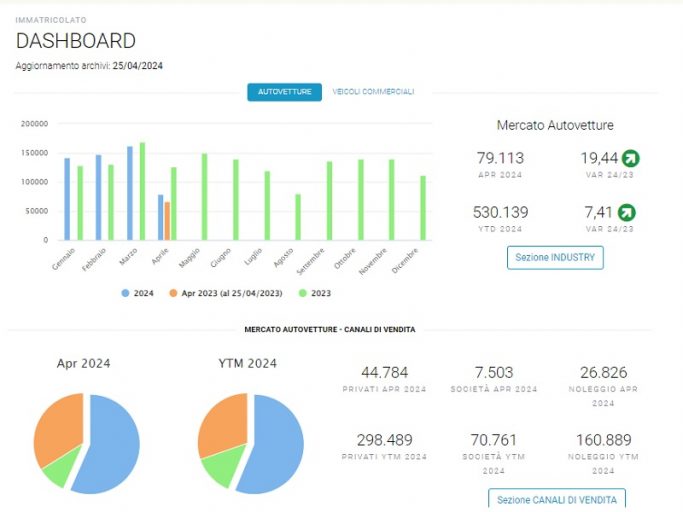Click the green arrow icon beside 19,44
This screenshot has height=512, width=683.
pos(630,158)
